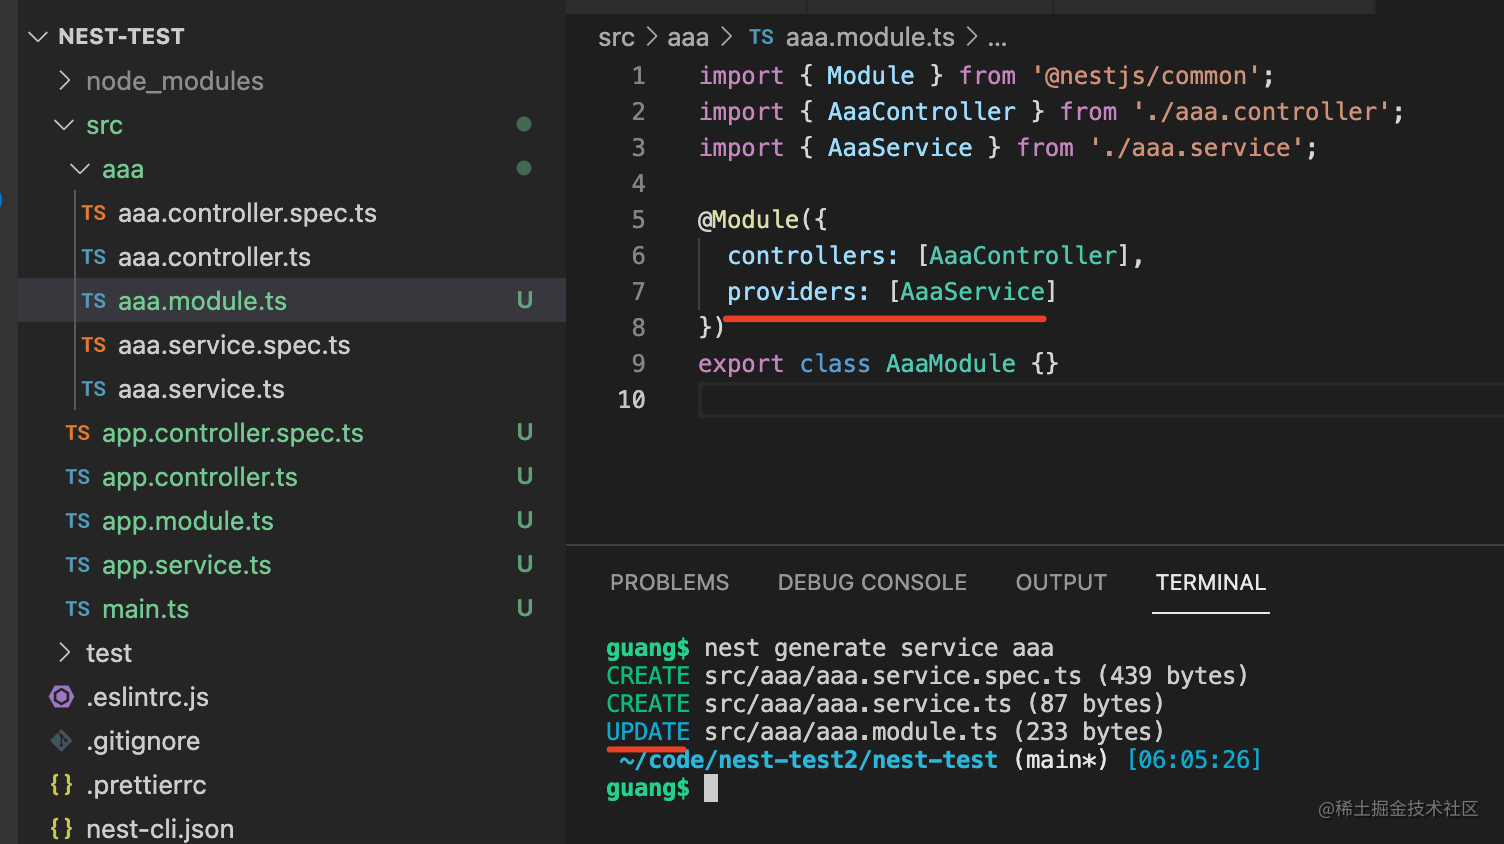The height and width of the screenshot is (844, 1504).
Task: Switch to the PROBLEMS tab
Action: click(669, 583)
